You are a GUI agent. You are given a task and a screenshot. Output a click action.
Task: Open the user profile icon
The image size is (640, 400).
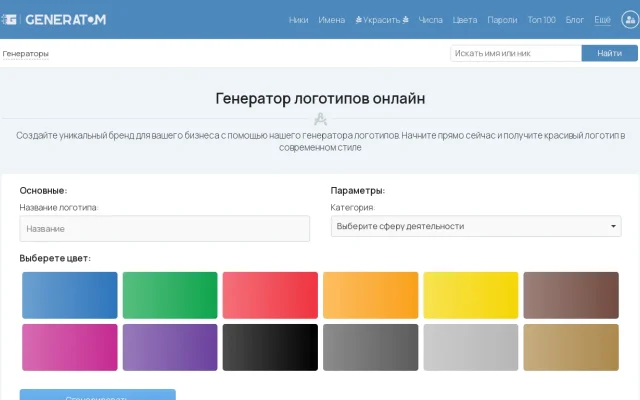(x=630, y=20)
